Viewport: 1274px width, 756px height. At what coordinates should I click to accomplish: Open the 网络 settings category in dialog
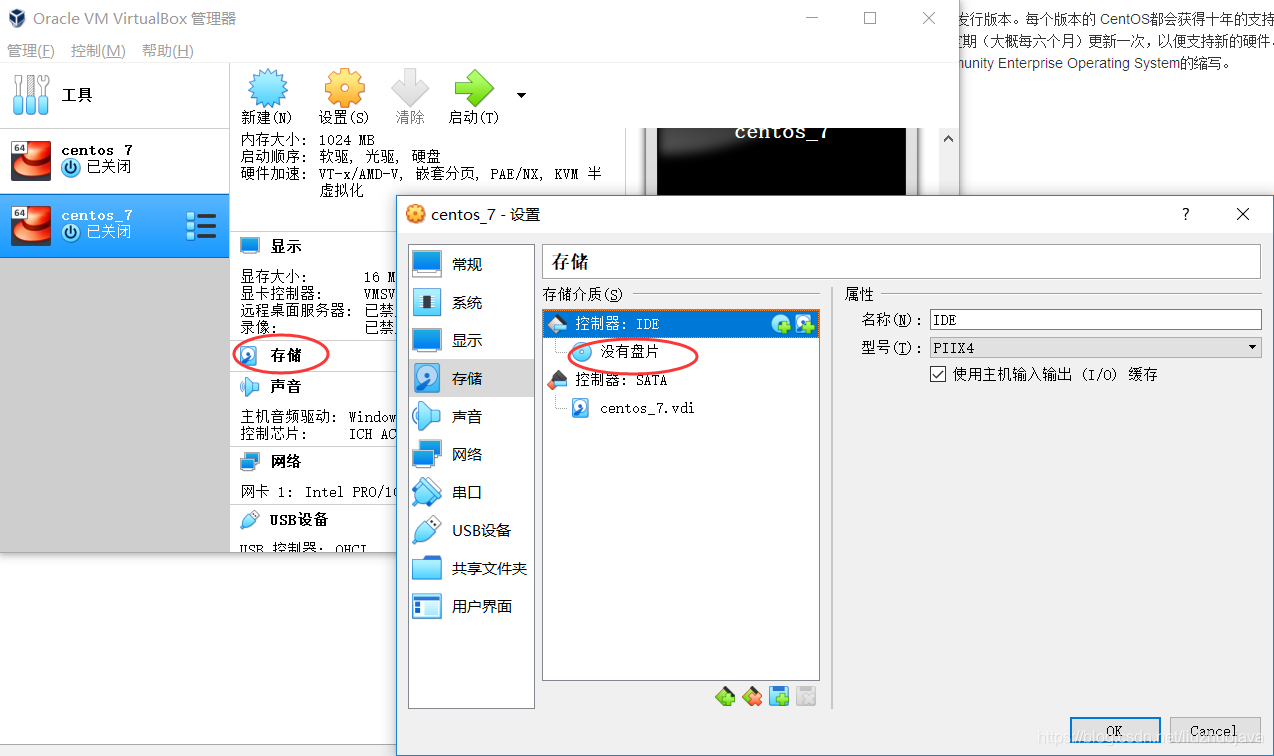click(x=471, y=454)
